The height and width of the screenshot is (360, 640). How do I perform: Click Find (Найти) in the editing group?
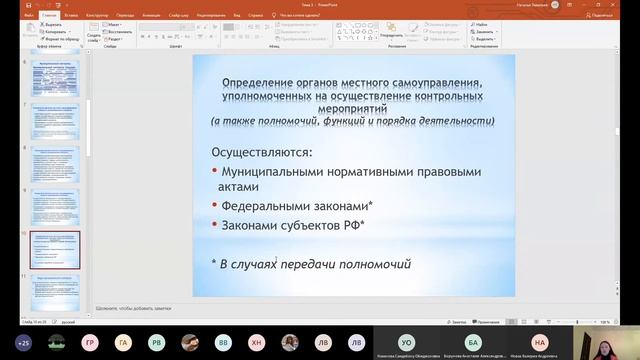click(479, 24)
